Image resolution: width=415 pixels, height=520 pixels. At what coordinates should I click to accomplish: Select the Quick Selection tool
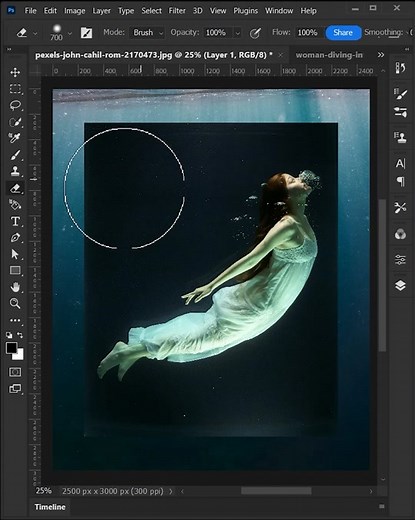click(15, 122)
